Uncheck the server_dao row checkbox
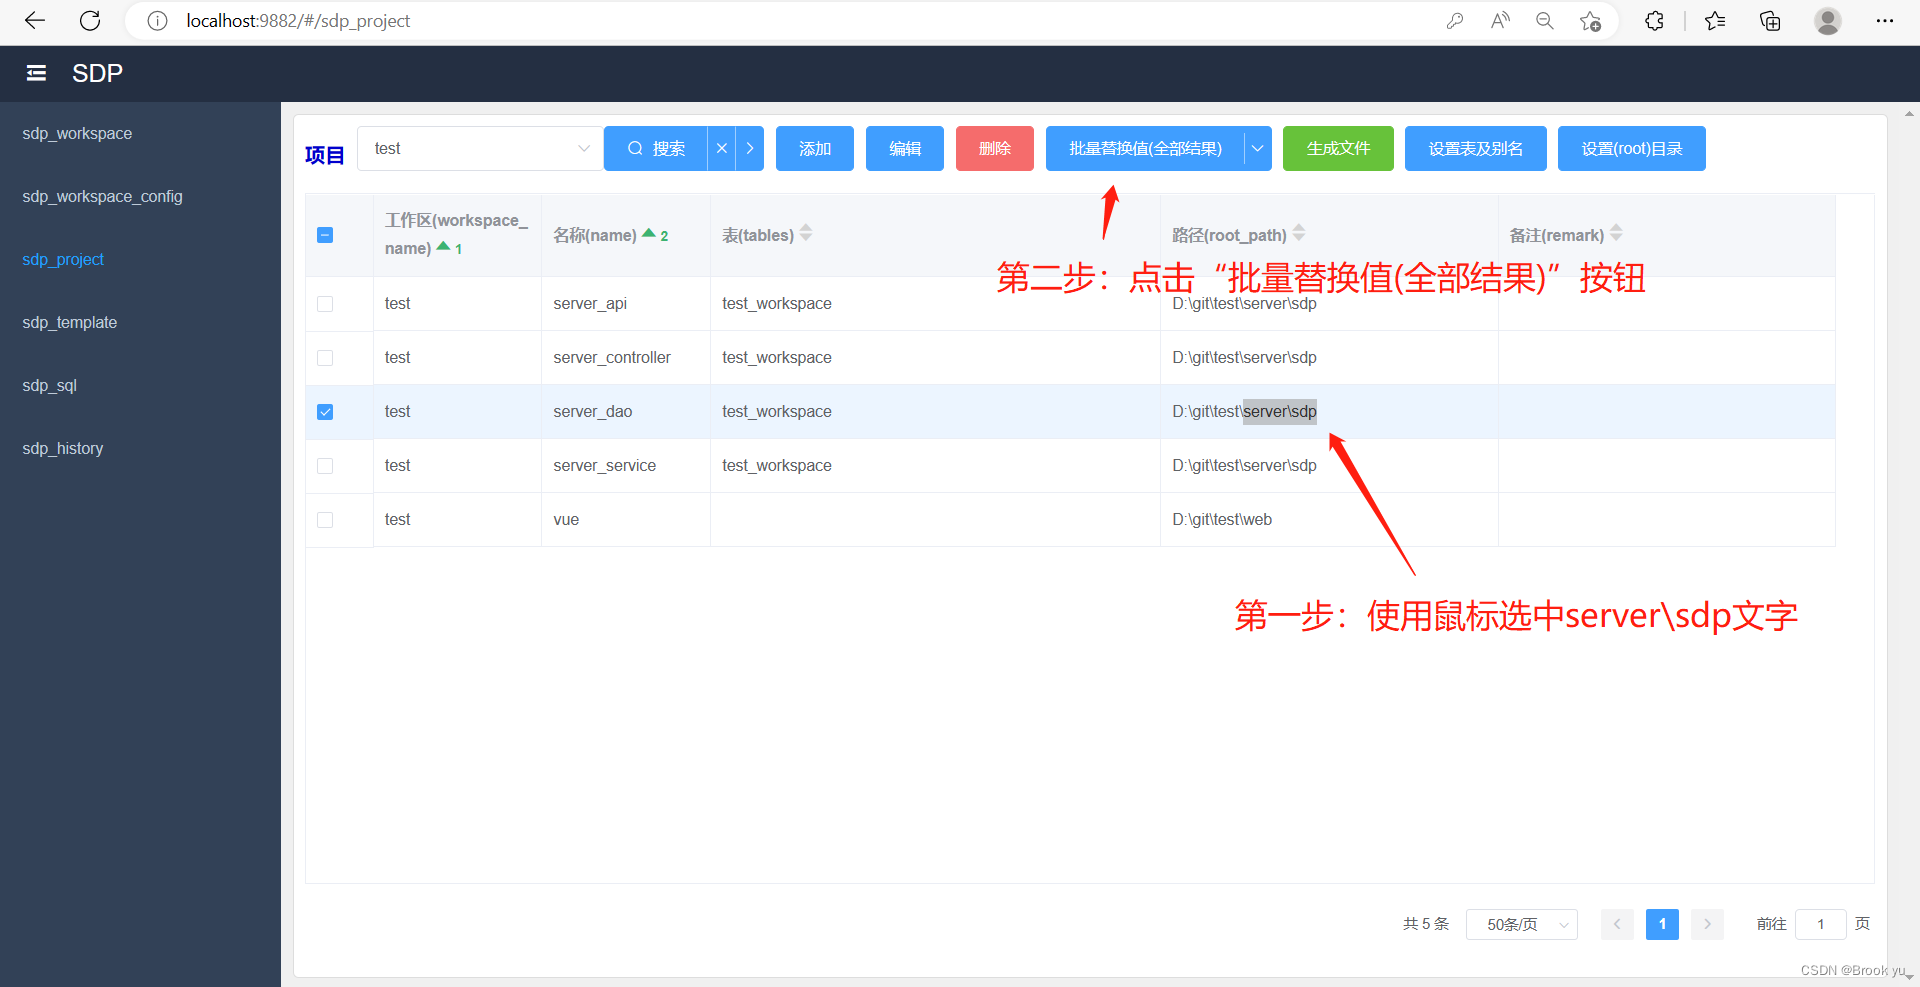The image size is (1920, 987). pos(325,412)
